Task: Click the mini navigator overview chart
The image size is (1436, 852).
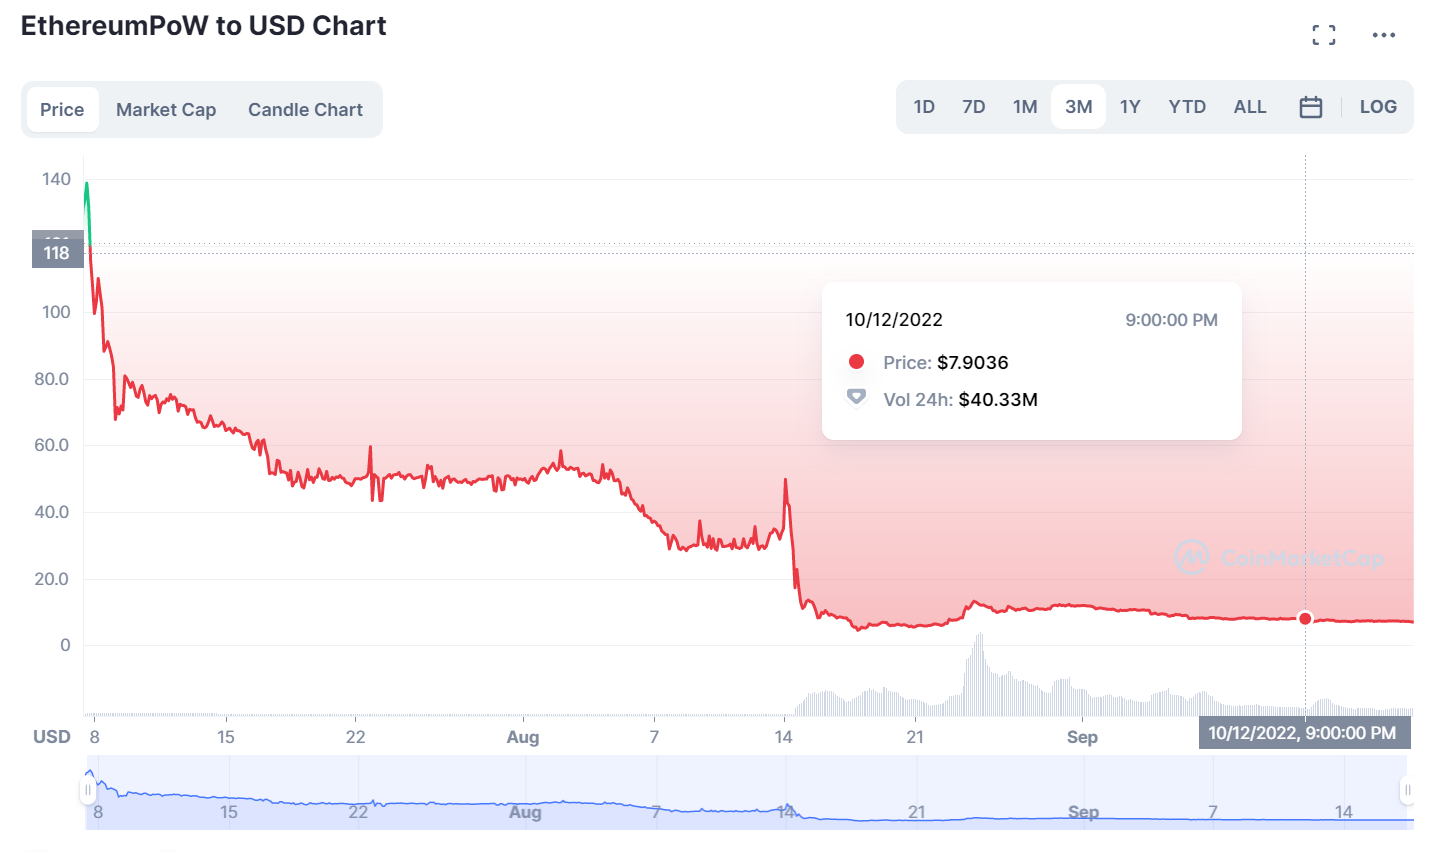Action: (x=750, y=792)
